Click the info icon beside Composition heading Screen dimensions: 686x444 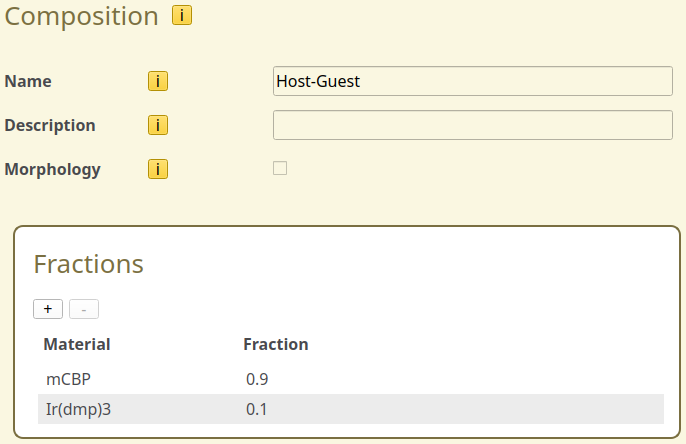[x=182, y=16]
